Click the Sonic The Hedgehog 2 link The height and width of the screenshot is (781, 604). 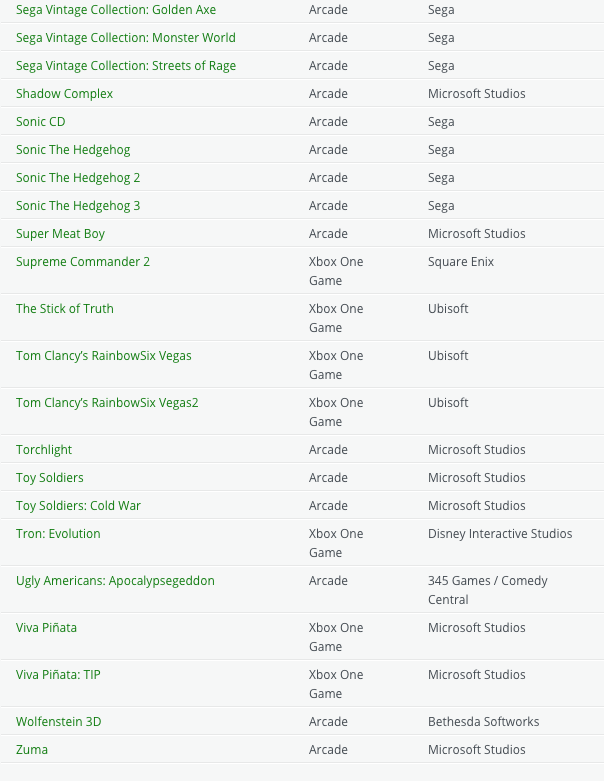pyautogui.click(x=78, y=178)
